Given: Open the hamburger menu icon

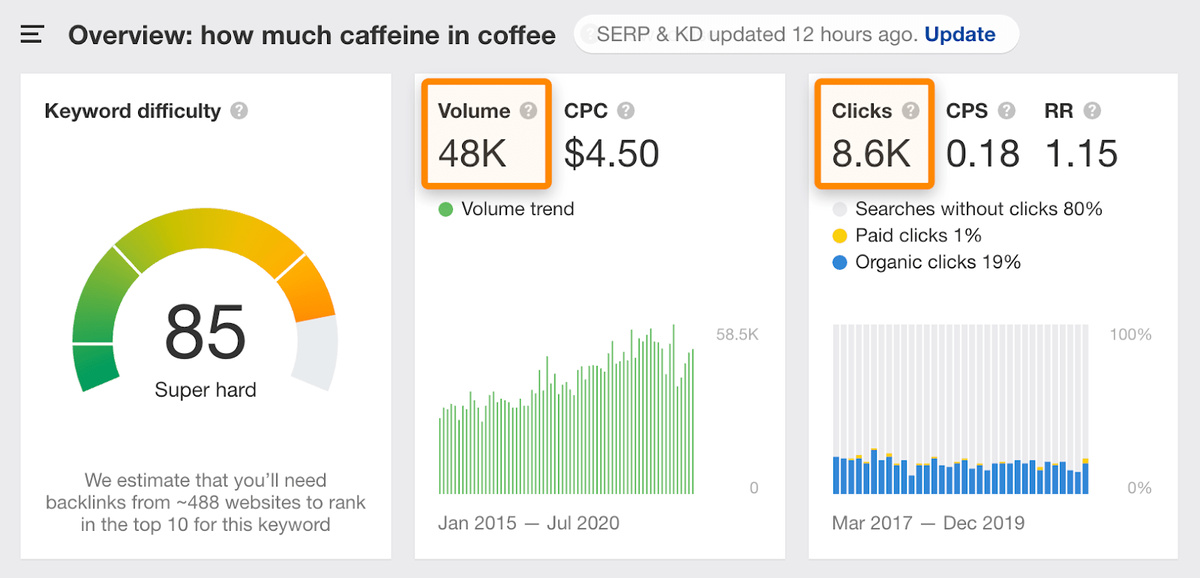Looking at the screenshot, I should coord(32,35).
